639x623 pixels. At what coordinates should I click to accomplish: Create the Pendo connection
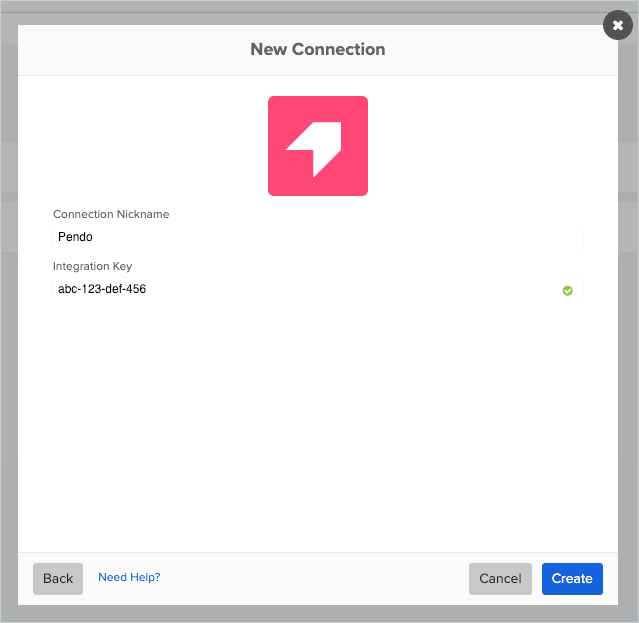coord(572,579)
